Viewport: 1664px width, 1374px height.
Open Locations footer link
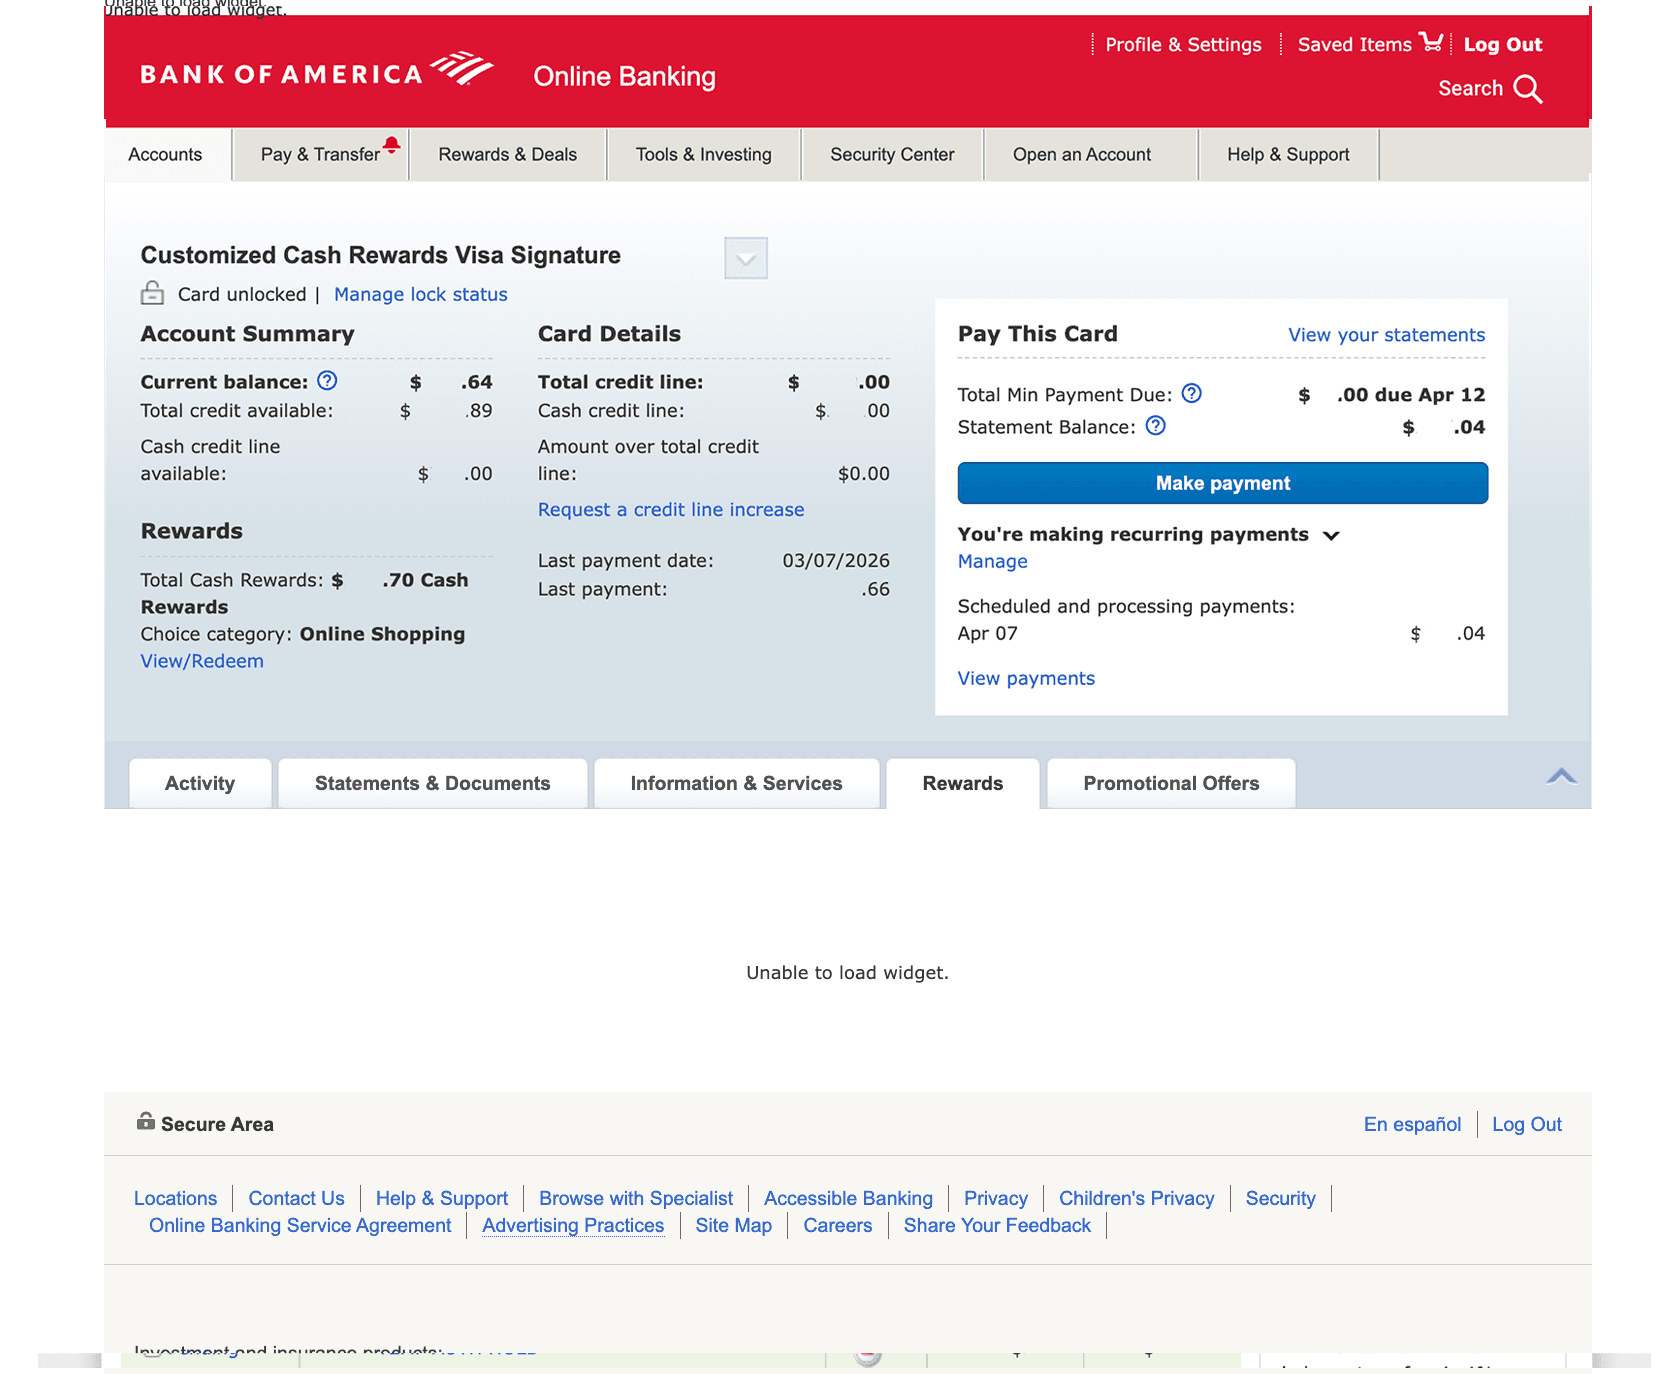175,1198
